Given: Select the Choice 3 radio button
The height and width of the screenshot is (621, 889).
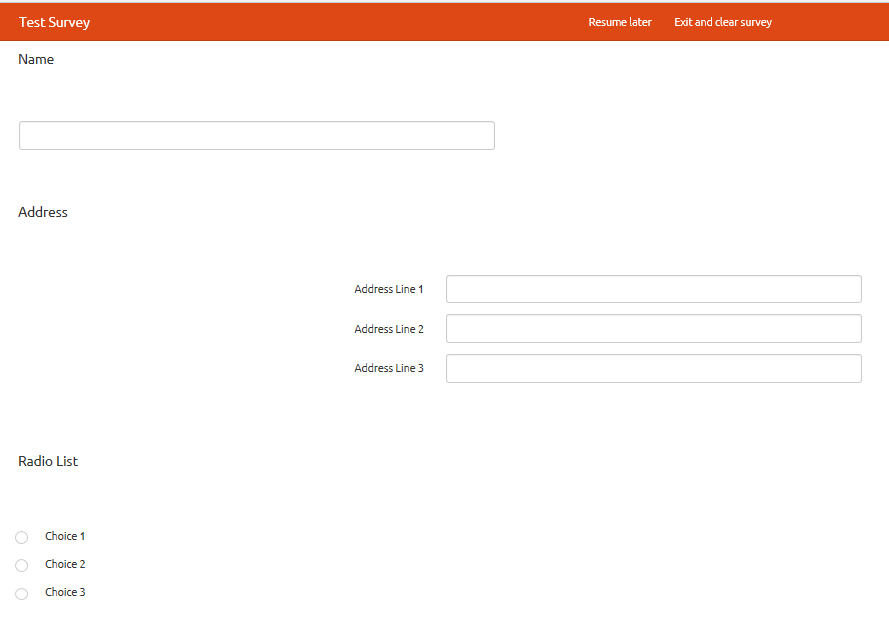Looking at the screenshot, I should 22,593.
